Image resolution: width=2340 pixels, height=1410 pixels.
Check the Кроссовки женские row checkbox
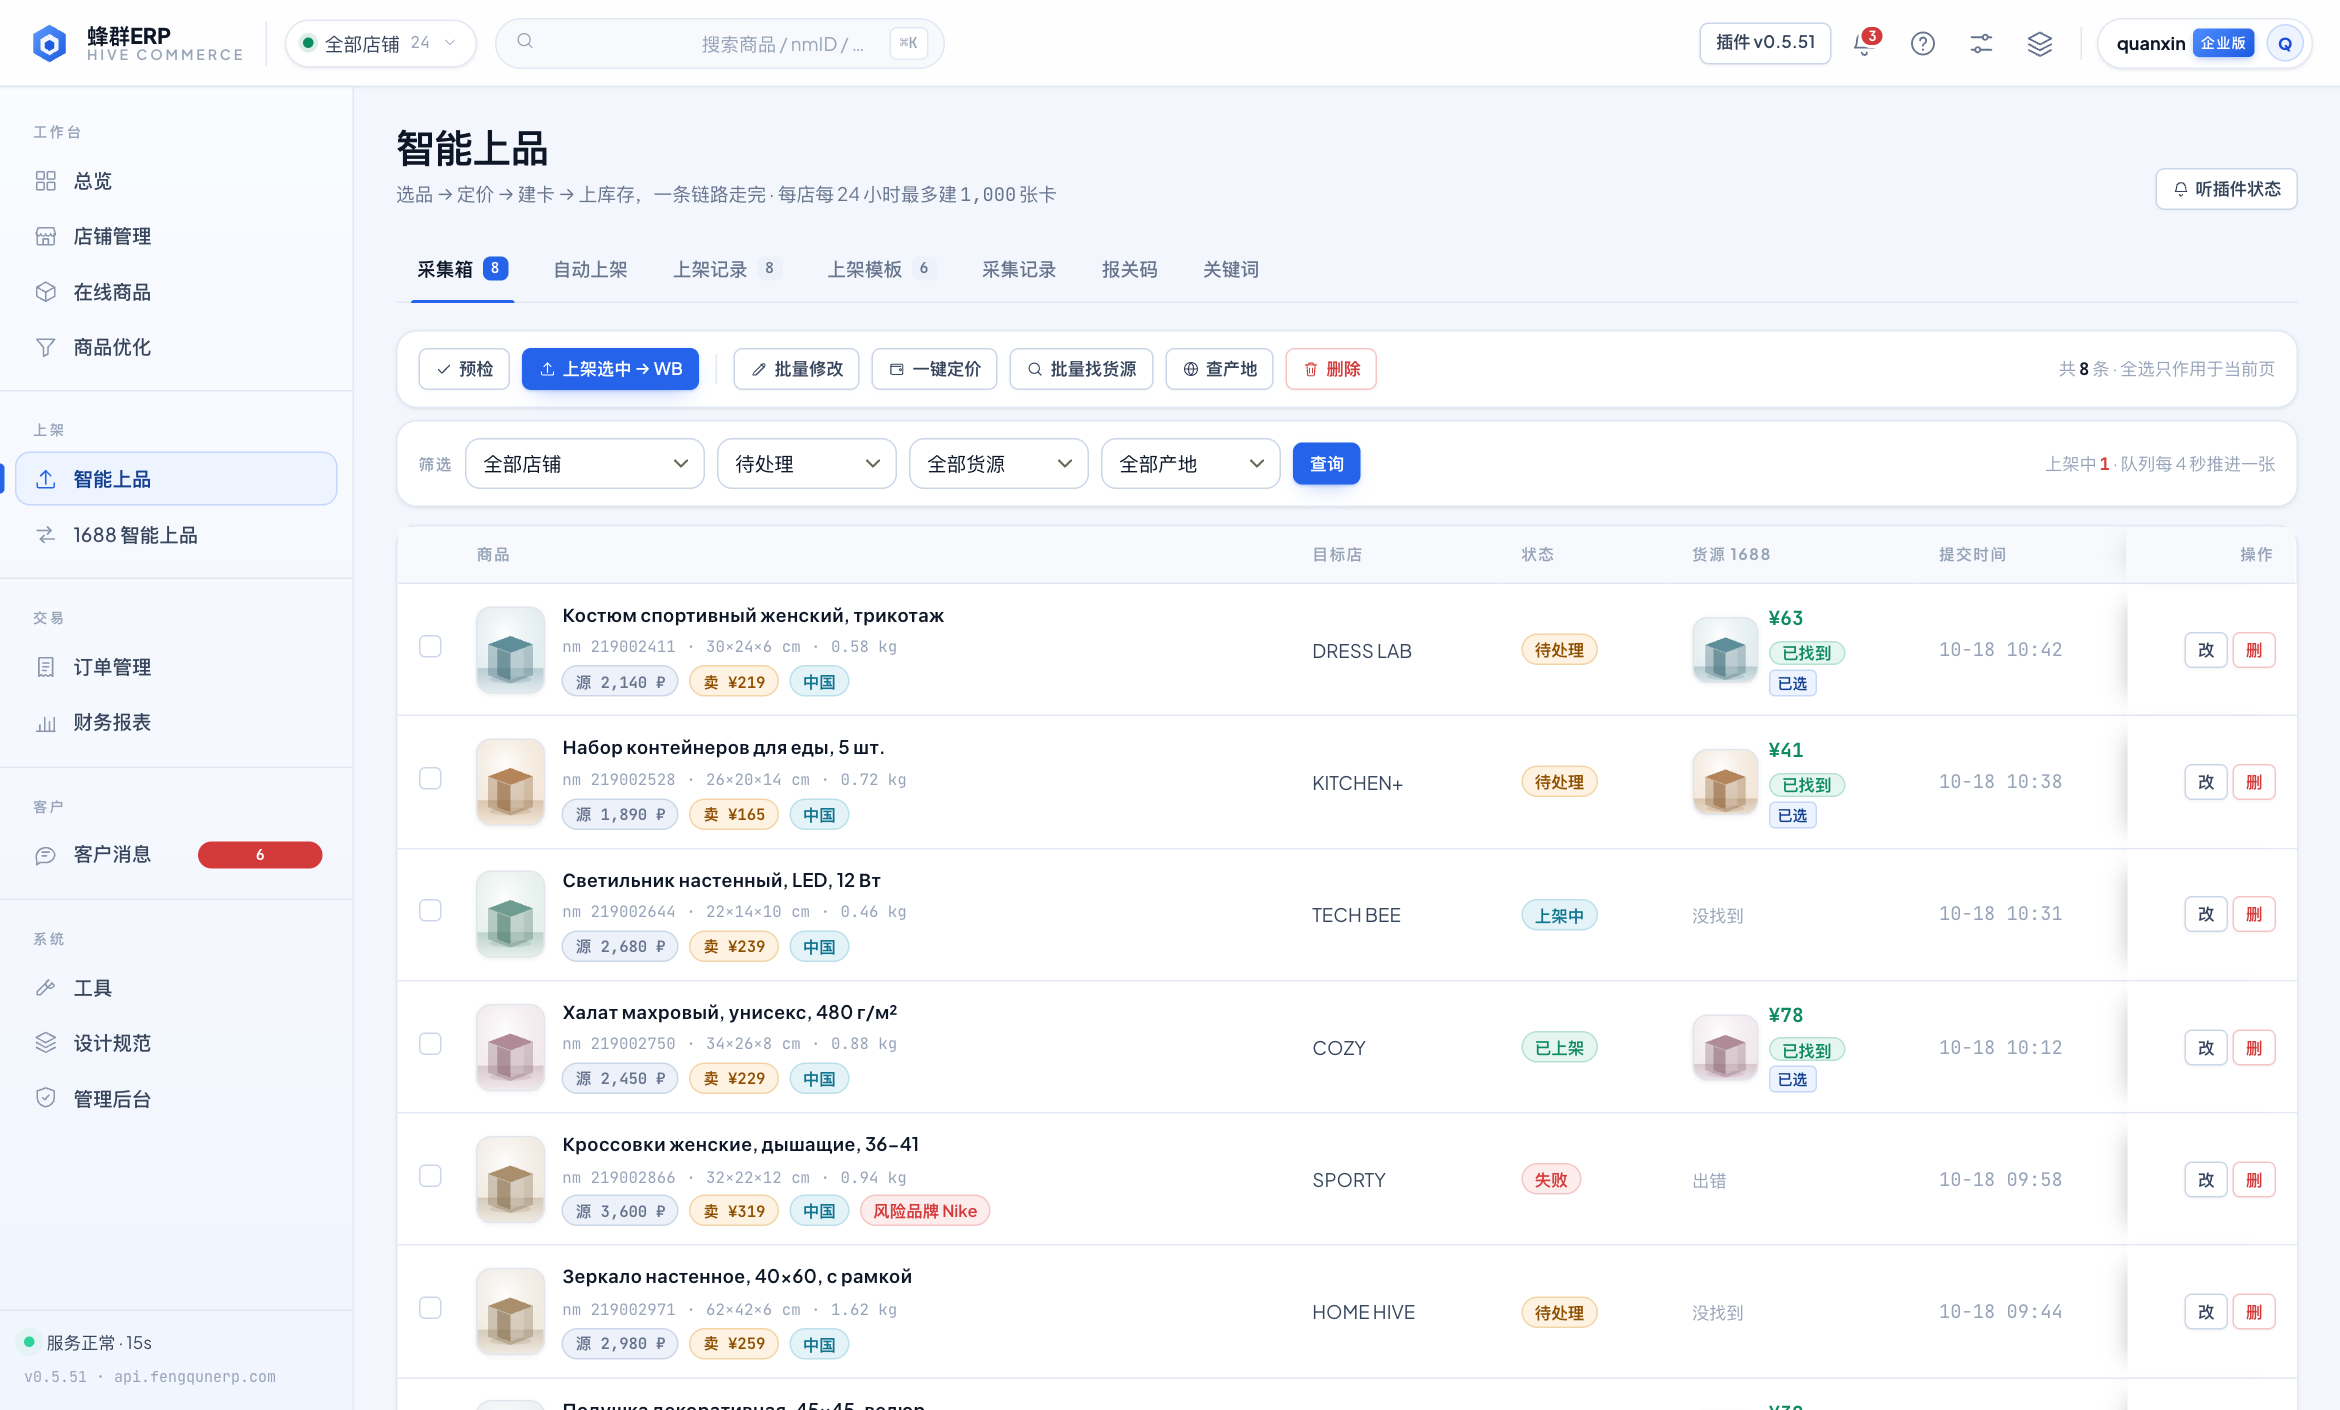(430, 1175)
